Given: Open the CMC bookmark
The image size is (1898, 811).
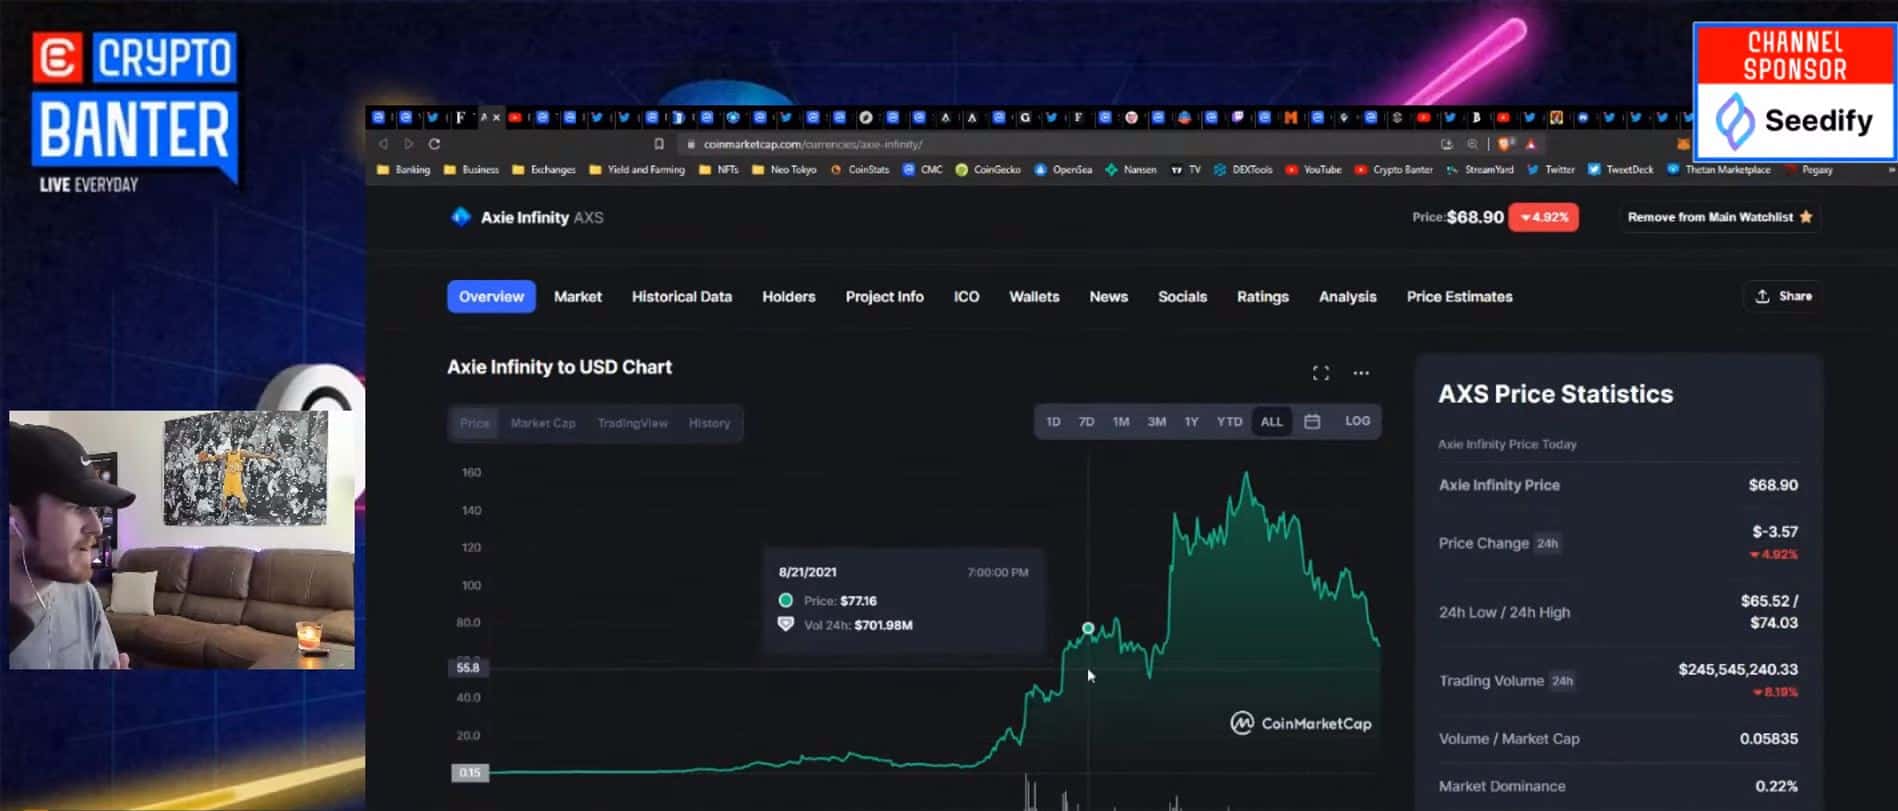Looking at the screenshot, I should pos(922,170).
